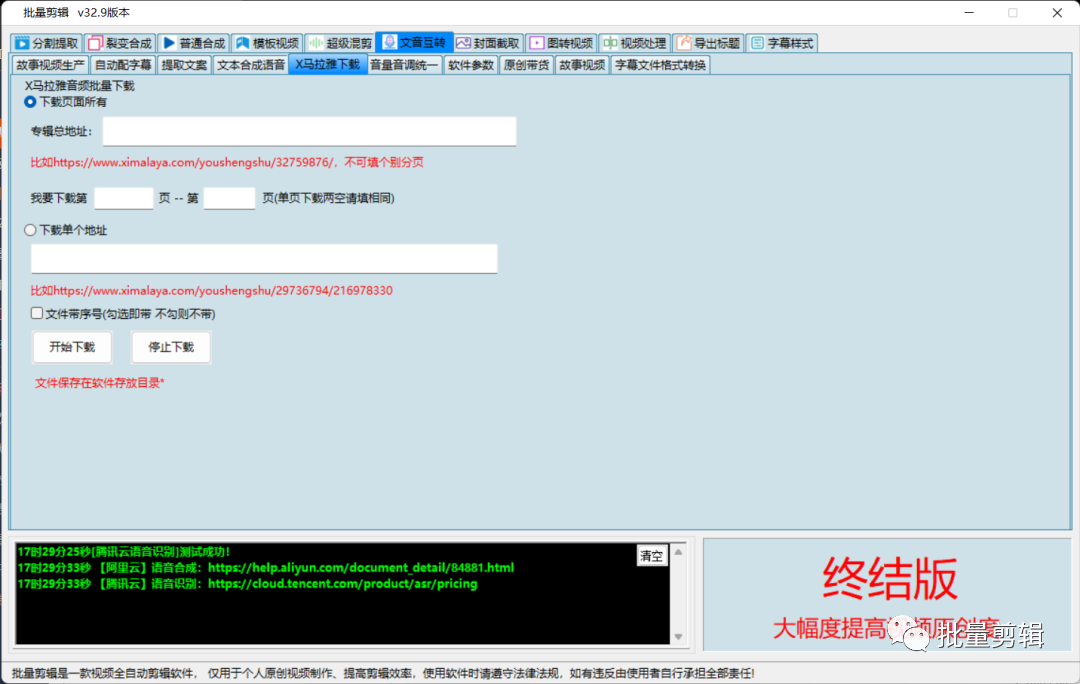Image resolution: width=1080 pixels, height=684 pixels.
Task: Switch to 字幕文件格式转换 sub-tab
Action: pos(661,65)
